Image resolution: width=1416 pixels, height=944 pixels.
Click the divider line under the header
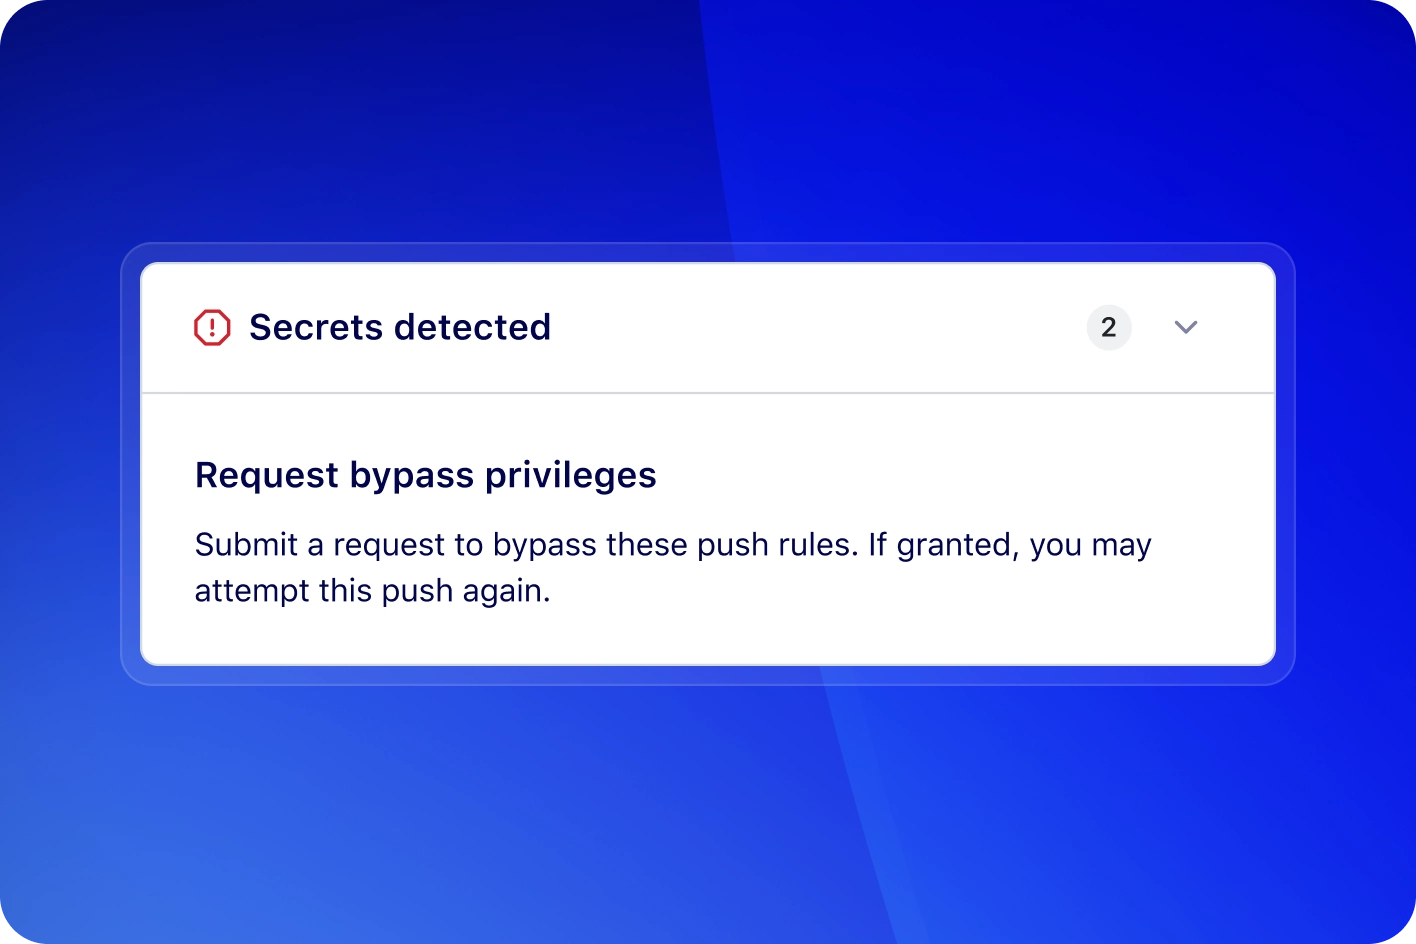(x=708, y=391)
